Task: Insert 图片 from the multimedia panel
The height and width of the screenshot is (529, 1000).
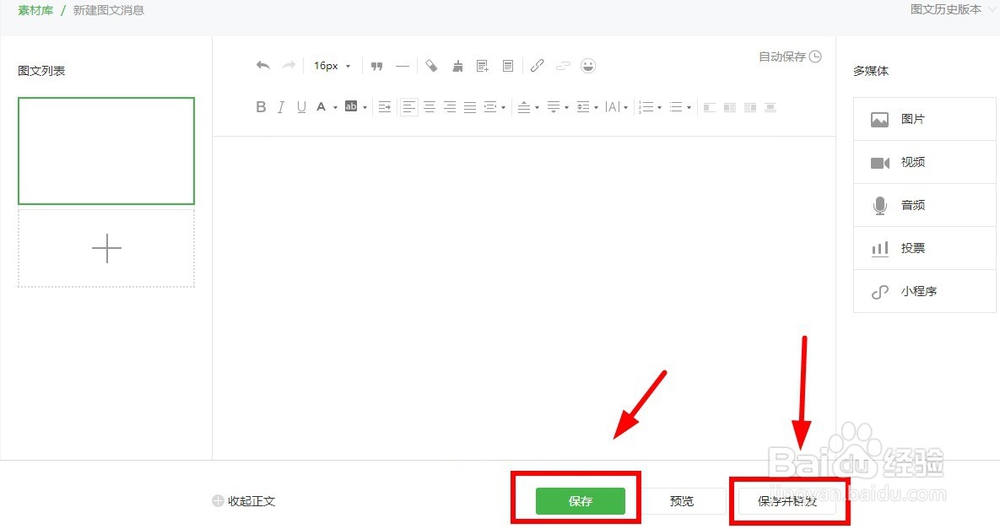Action: click(924, 119)
